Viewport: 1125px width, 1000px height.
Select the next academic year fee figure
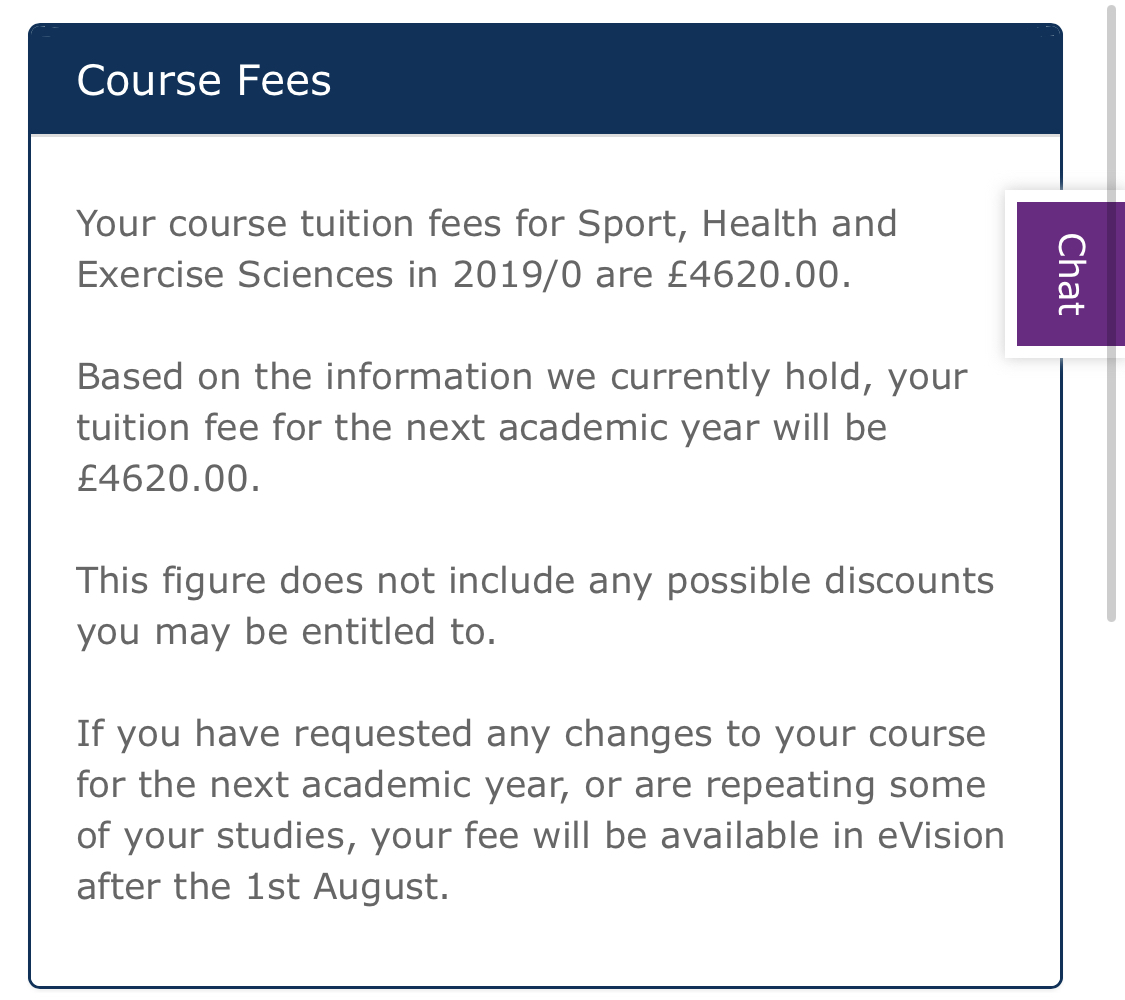pyautogui.click(x=165, y=477)
